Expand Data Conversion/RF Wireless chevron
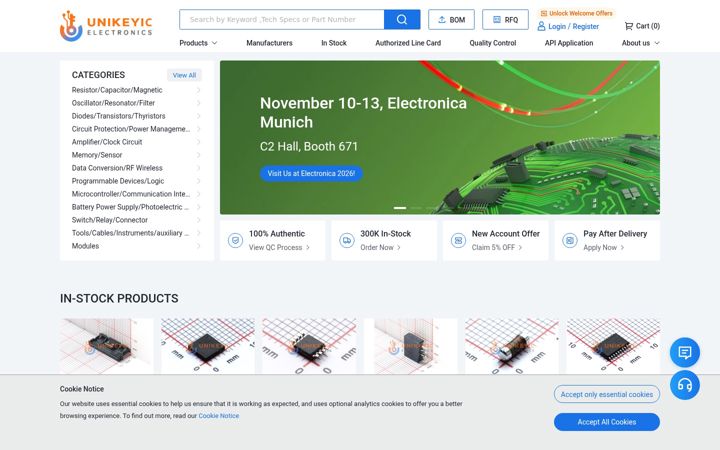 198,168
